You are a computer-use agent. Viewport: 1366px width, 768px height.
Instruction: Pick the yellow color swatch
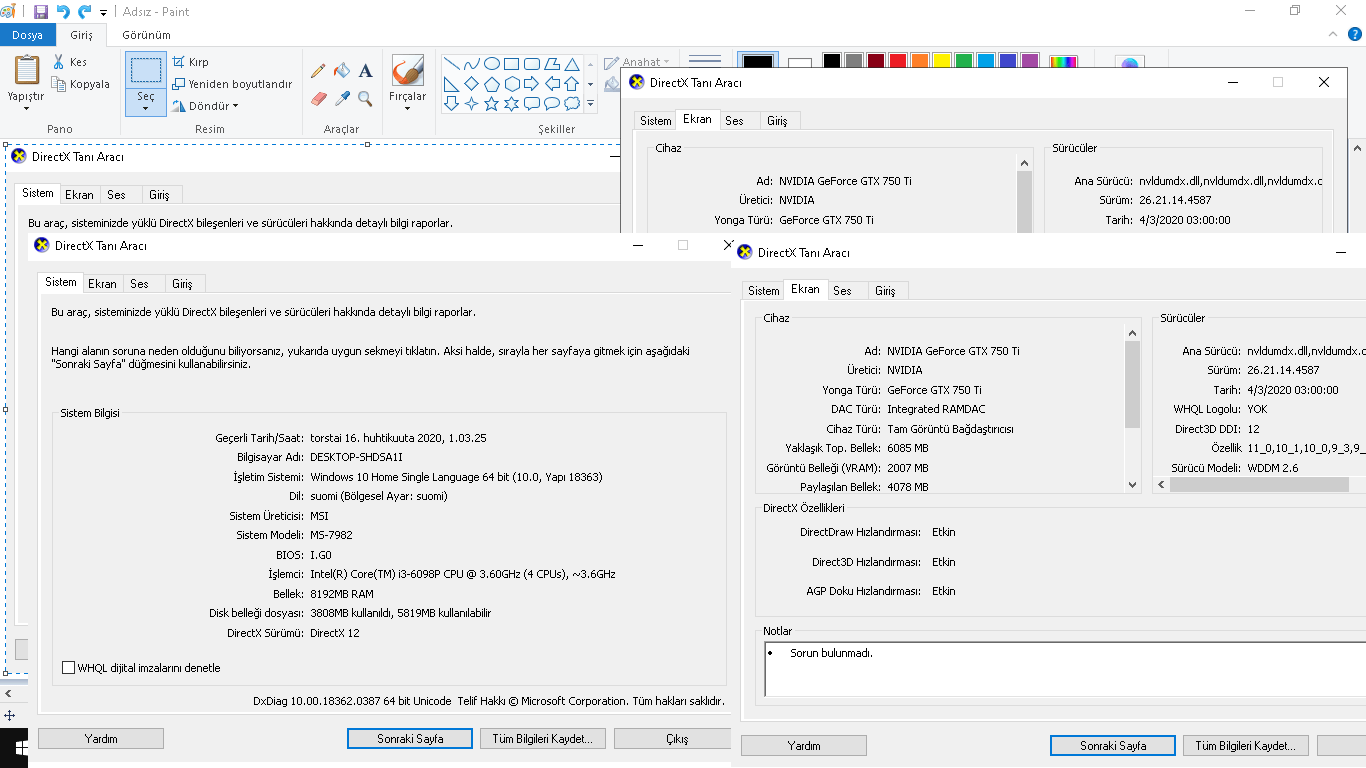coord(941,62)
